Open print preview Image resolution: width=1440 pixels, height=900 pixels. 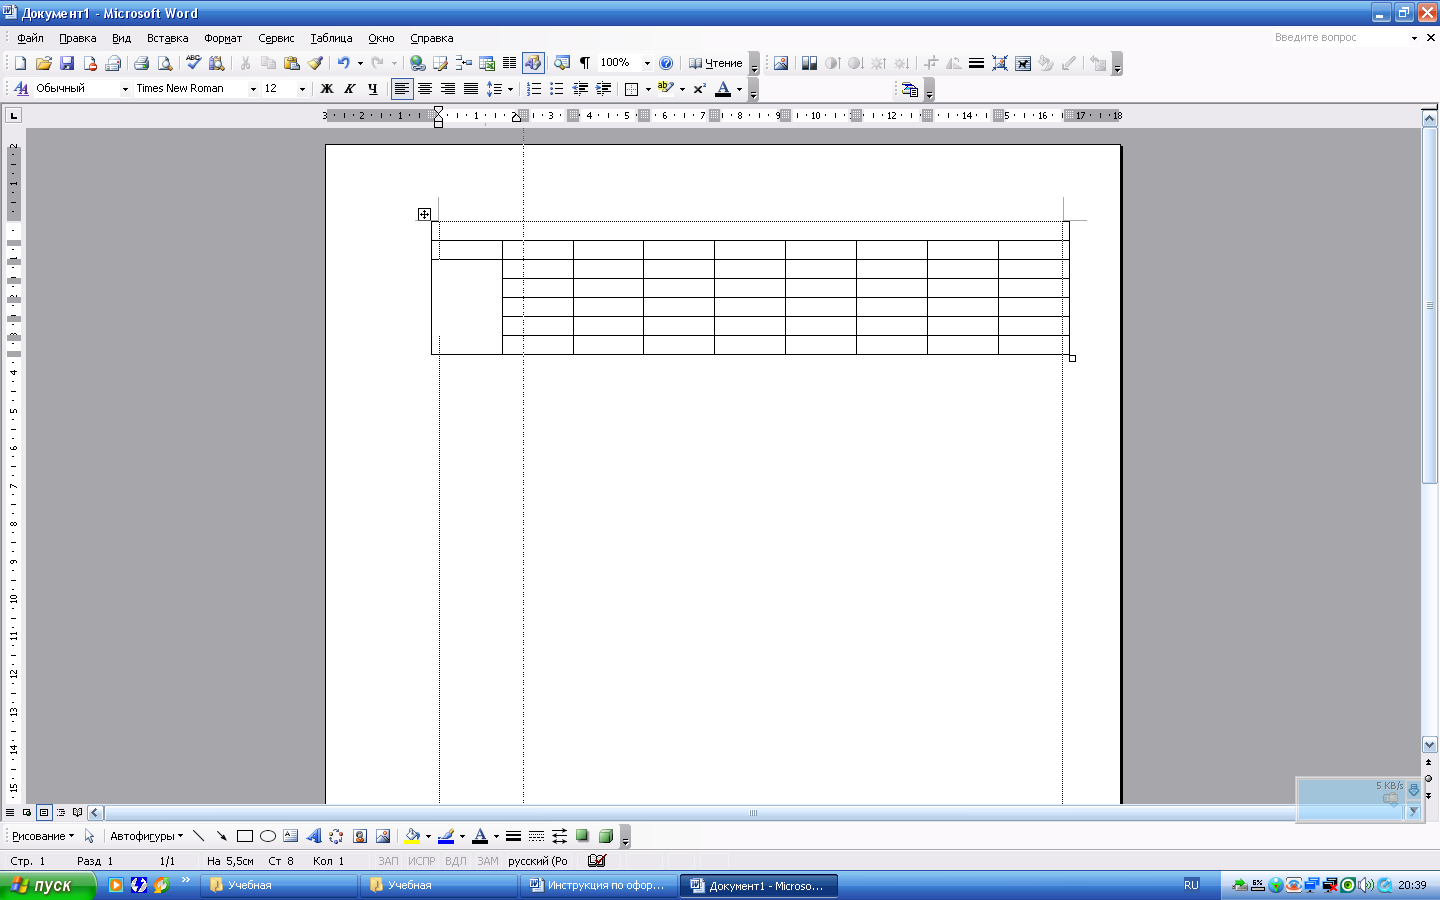pos(164,63)
